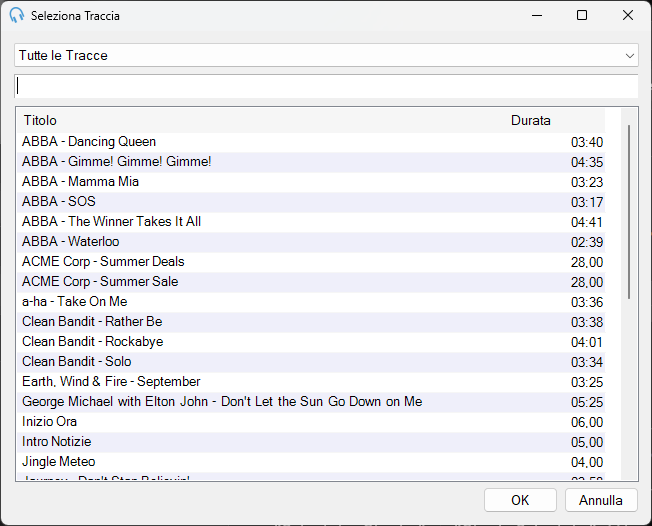Viewport: 652px width, 526px height.
Task: Click the headphones app icon in title bar
Action: click(x=17, y=15)
